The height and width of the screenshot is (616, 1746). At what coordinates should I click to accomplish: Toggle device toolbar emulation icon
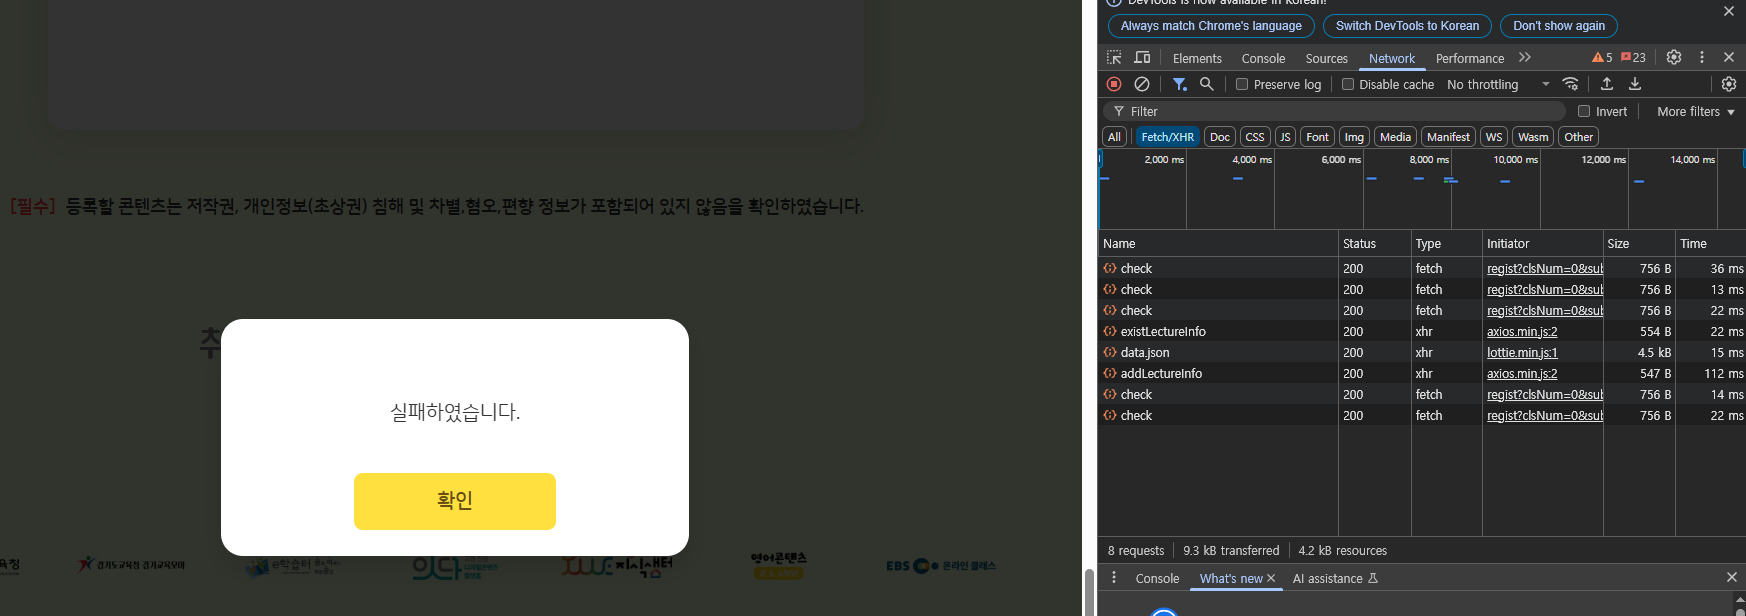[x=1142, y=58]
